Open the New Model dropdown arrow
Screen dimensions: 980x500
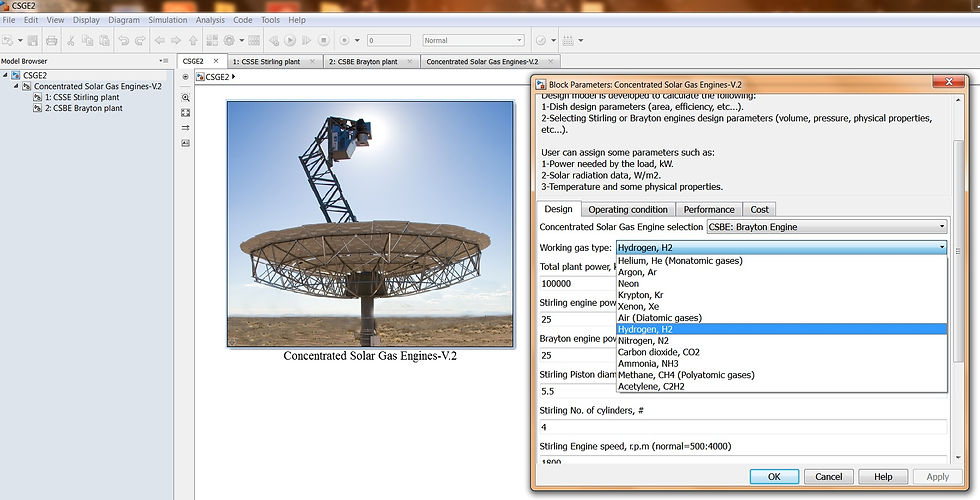click(20, 41)
